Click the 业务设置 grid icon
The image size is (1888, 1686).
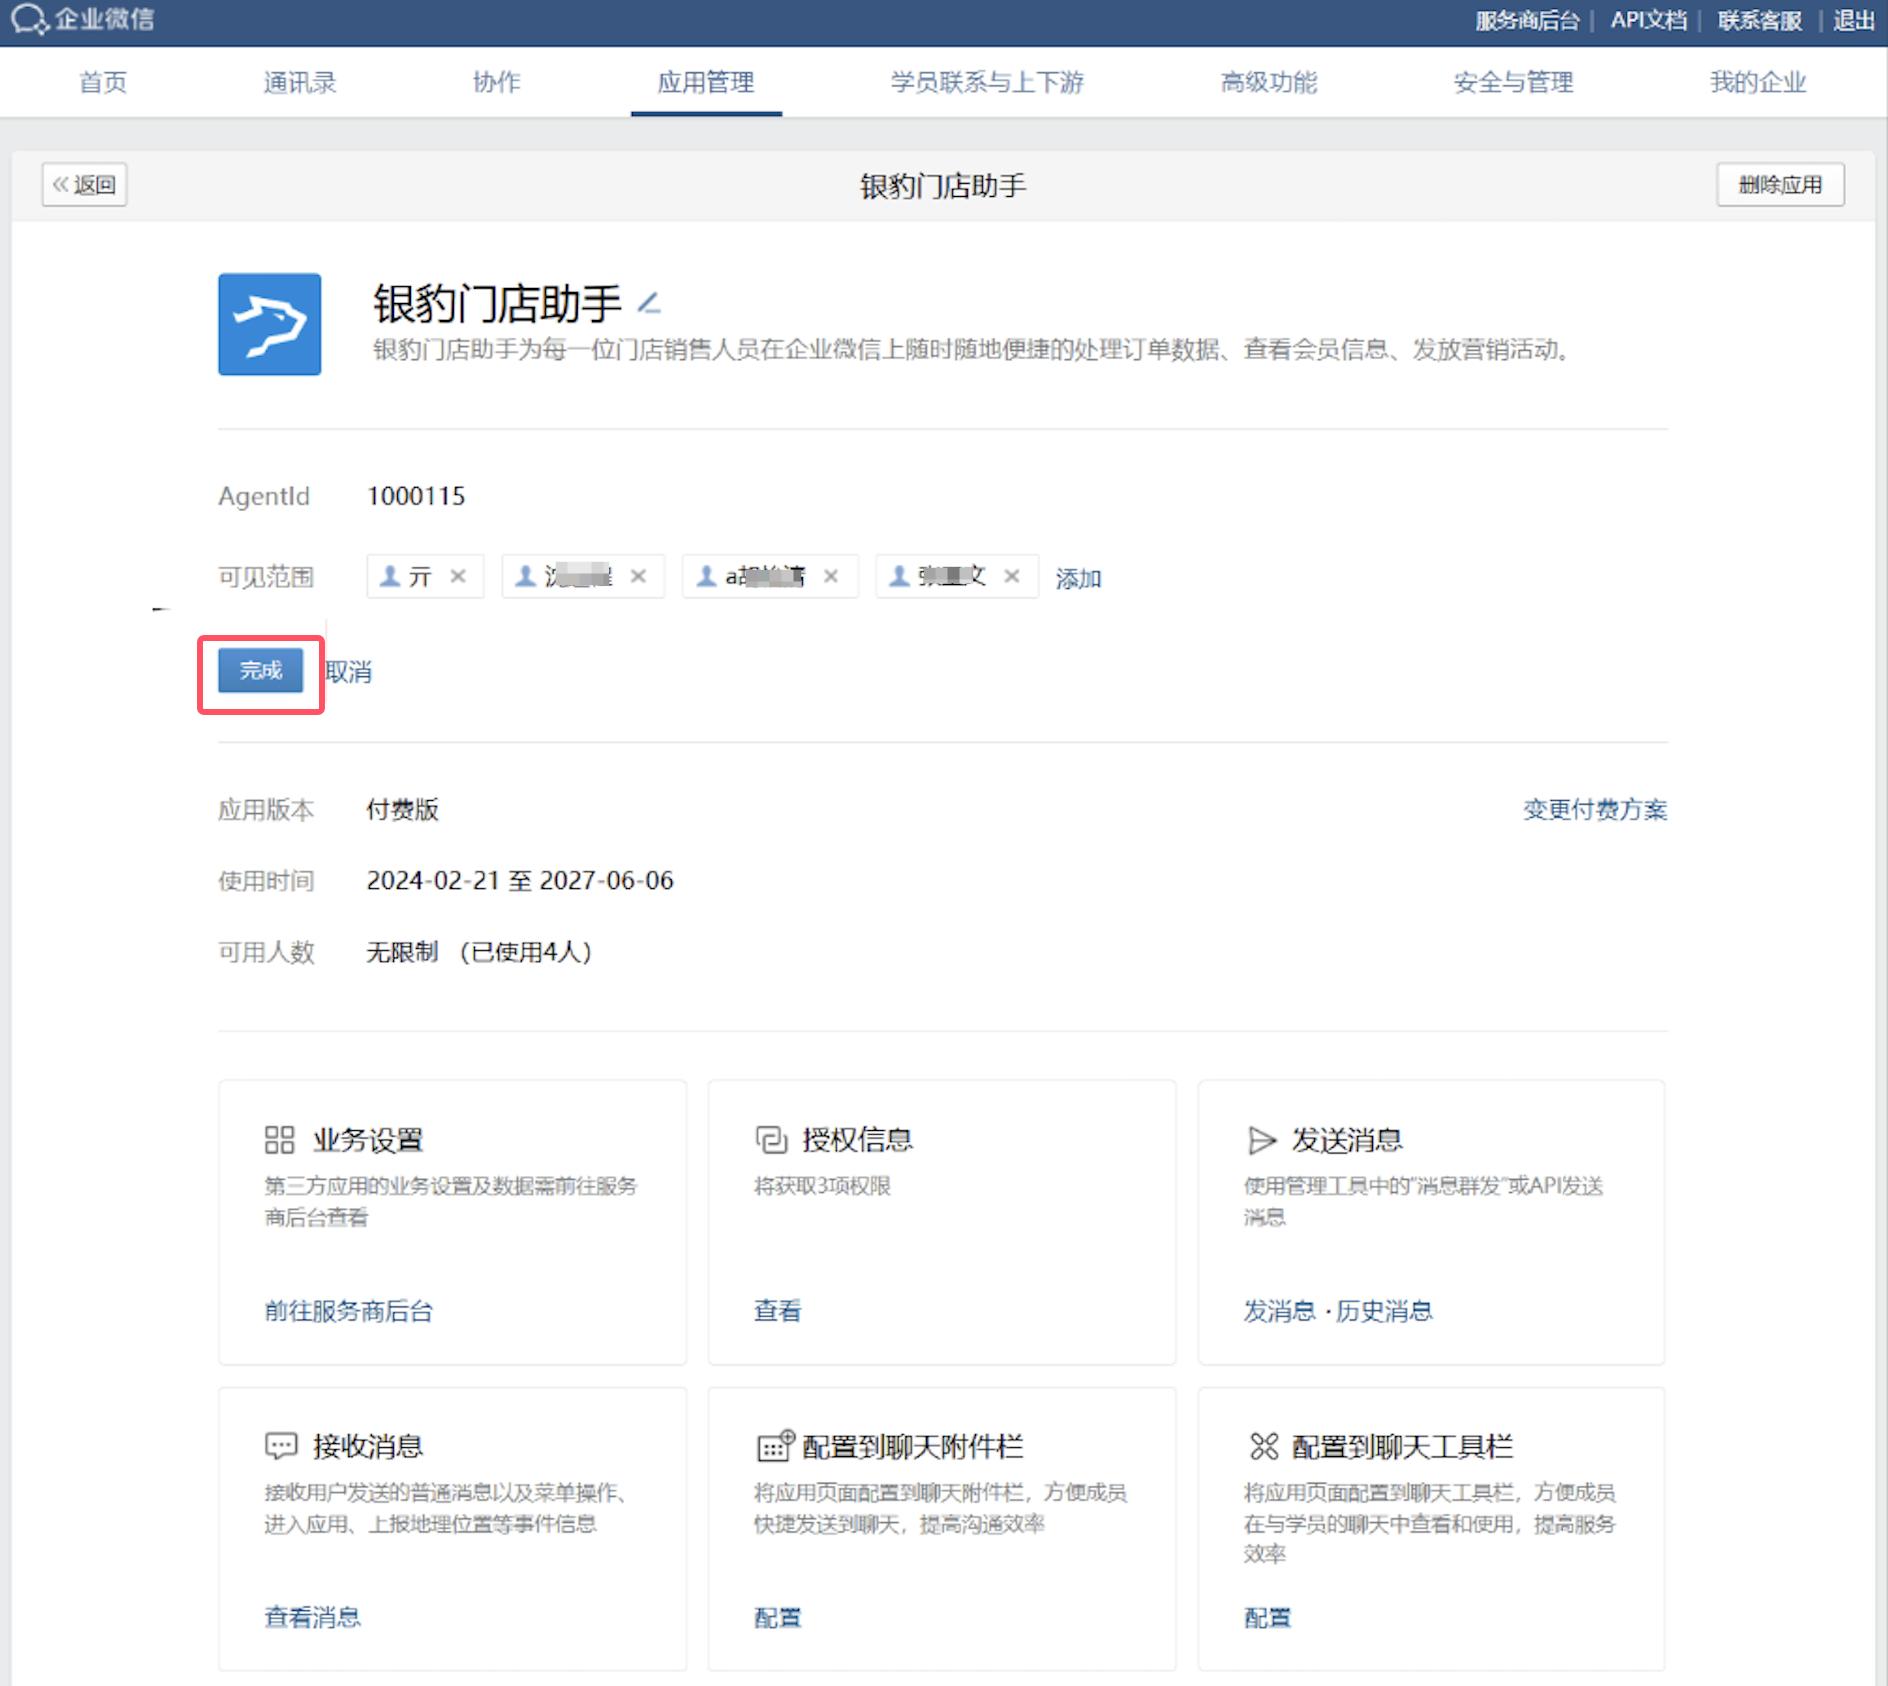pos(279,1140)
